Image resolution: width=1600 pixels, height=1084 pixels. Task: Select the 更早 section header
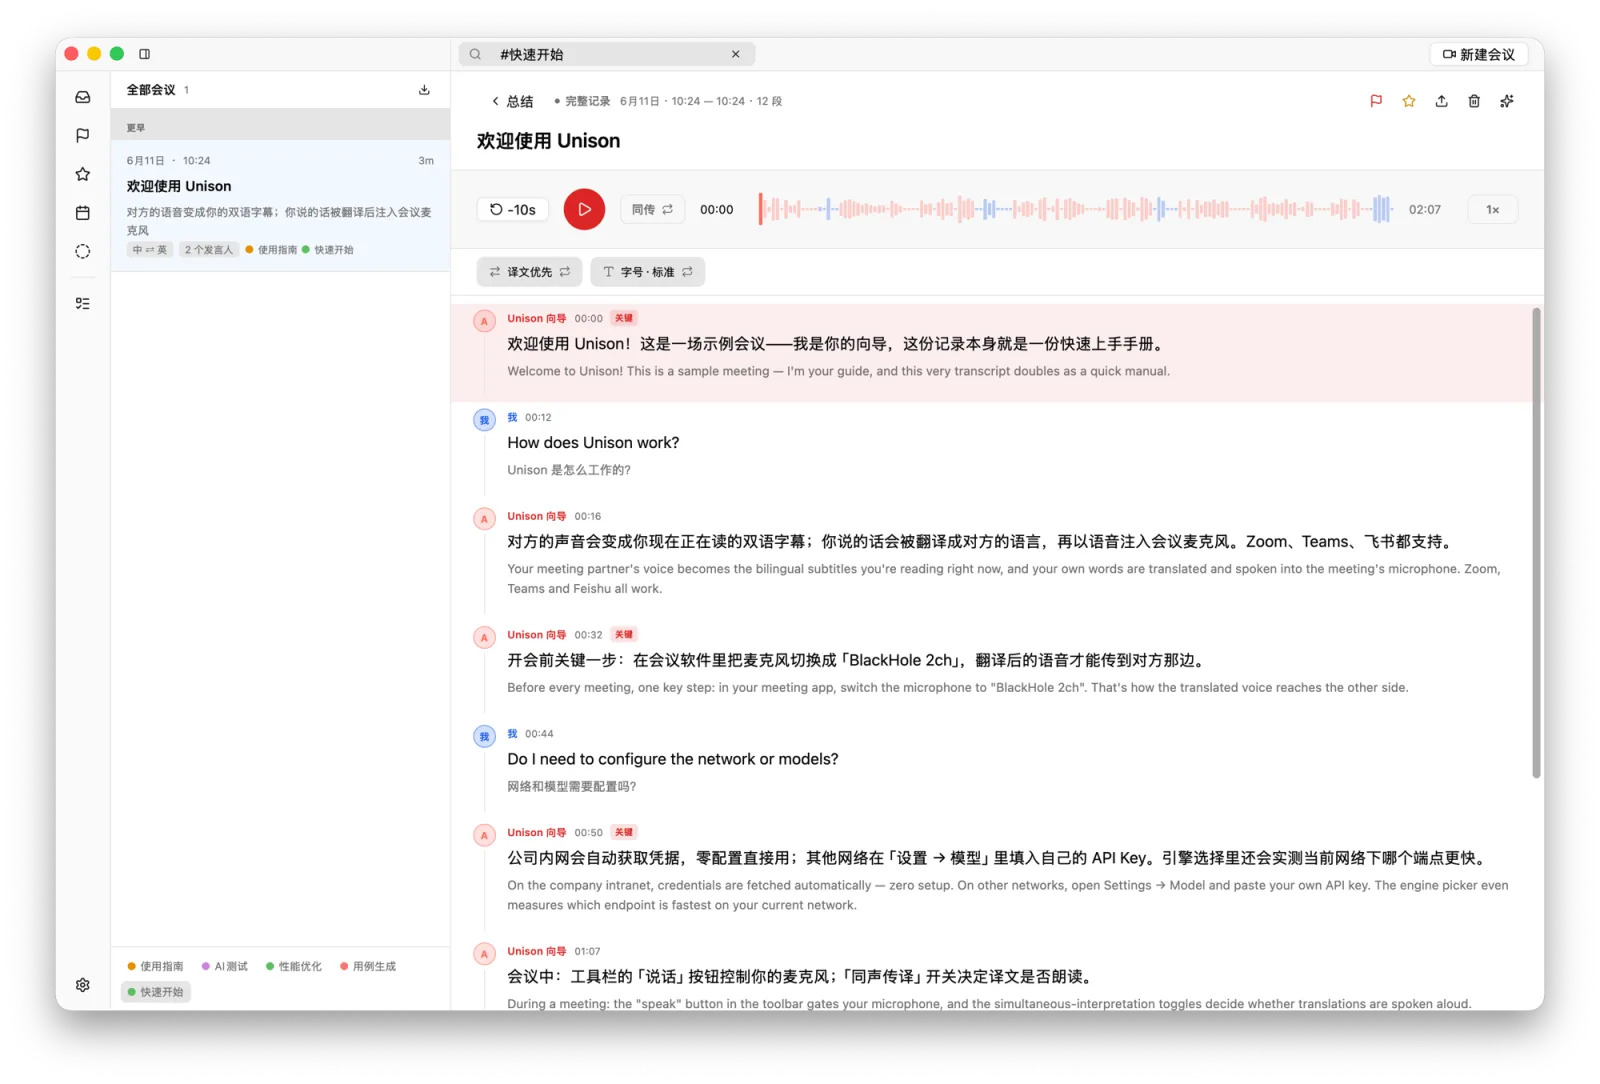pyautogui.click(x=280, y=127)
